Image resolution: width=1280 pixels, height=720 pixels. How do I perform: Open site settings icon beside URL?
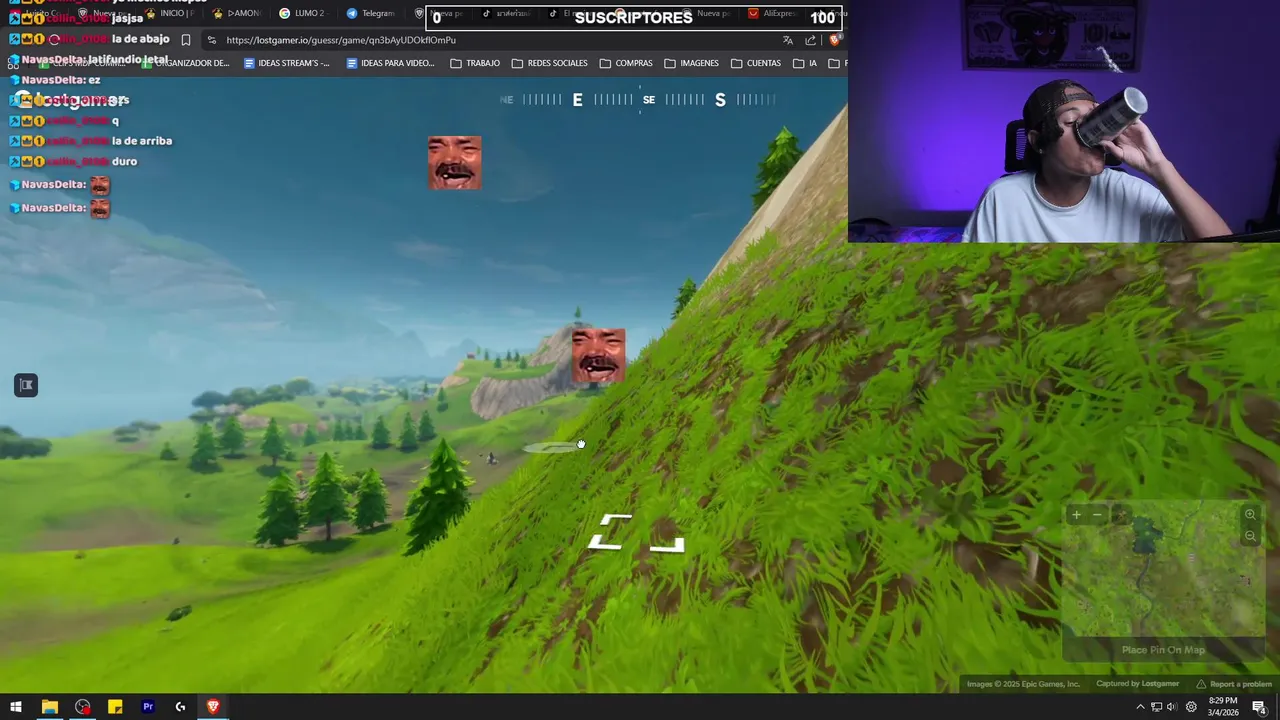click(x=211, y=40)
